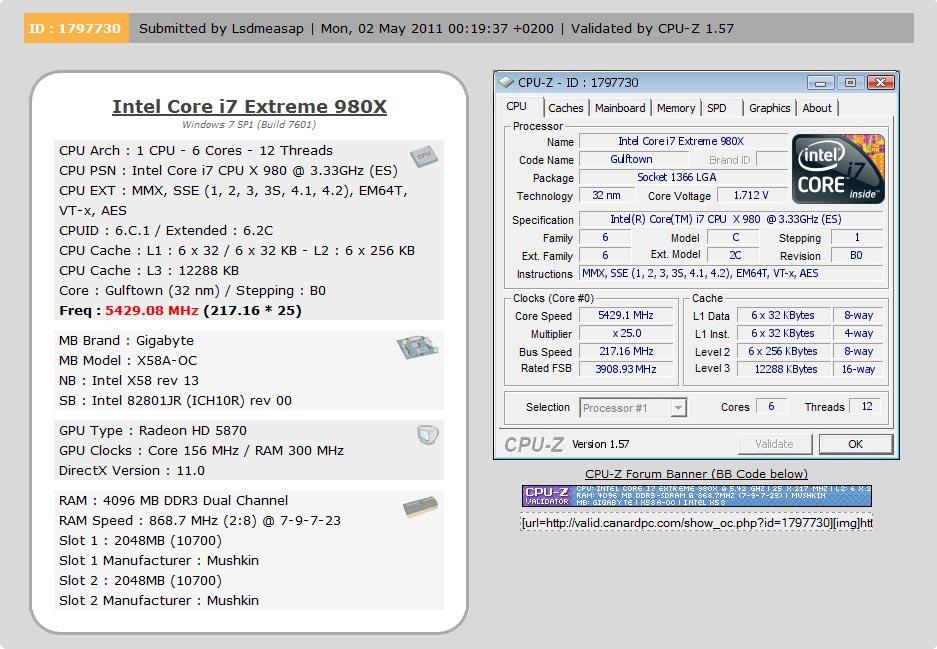
Task: Click the Instructions field in CPU-Z
Action: 731,273
